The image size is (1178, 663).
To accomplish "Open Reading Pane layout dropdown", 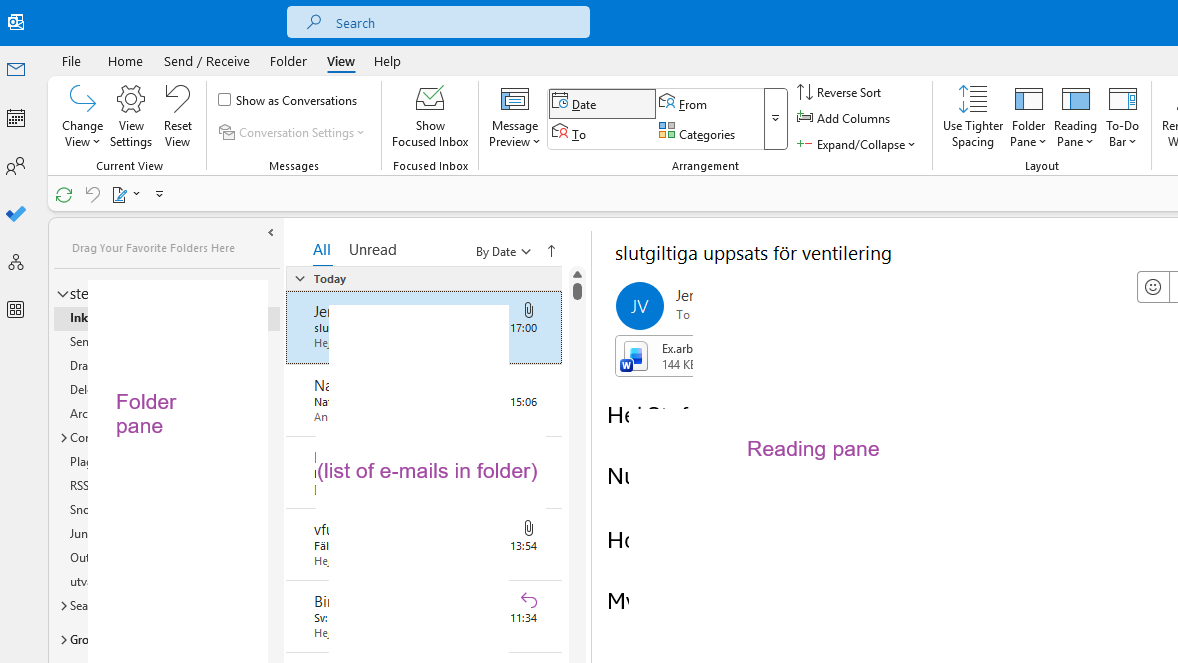I will pyautogui.click(x=1075, y=117).
